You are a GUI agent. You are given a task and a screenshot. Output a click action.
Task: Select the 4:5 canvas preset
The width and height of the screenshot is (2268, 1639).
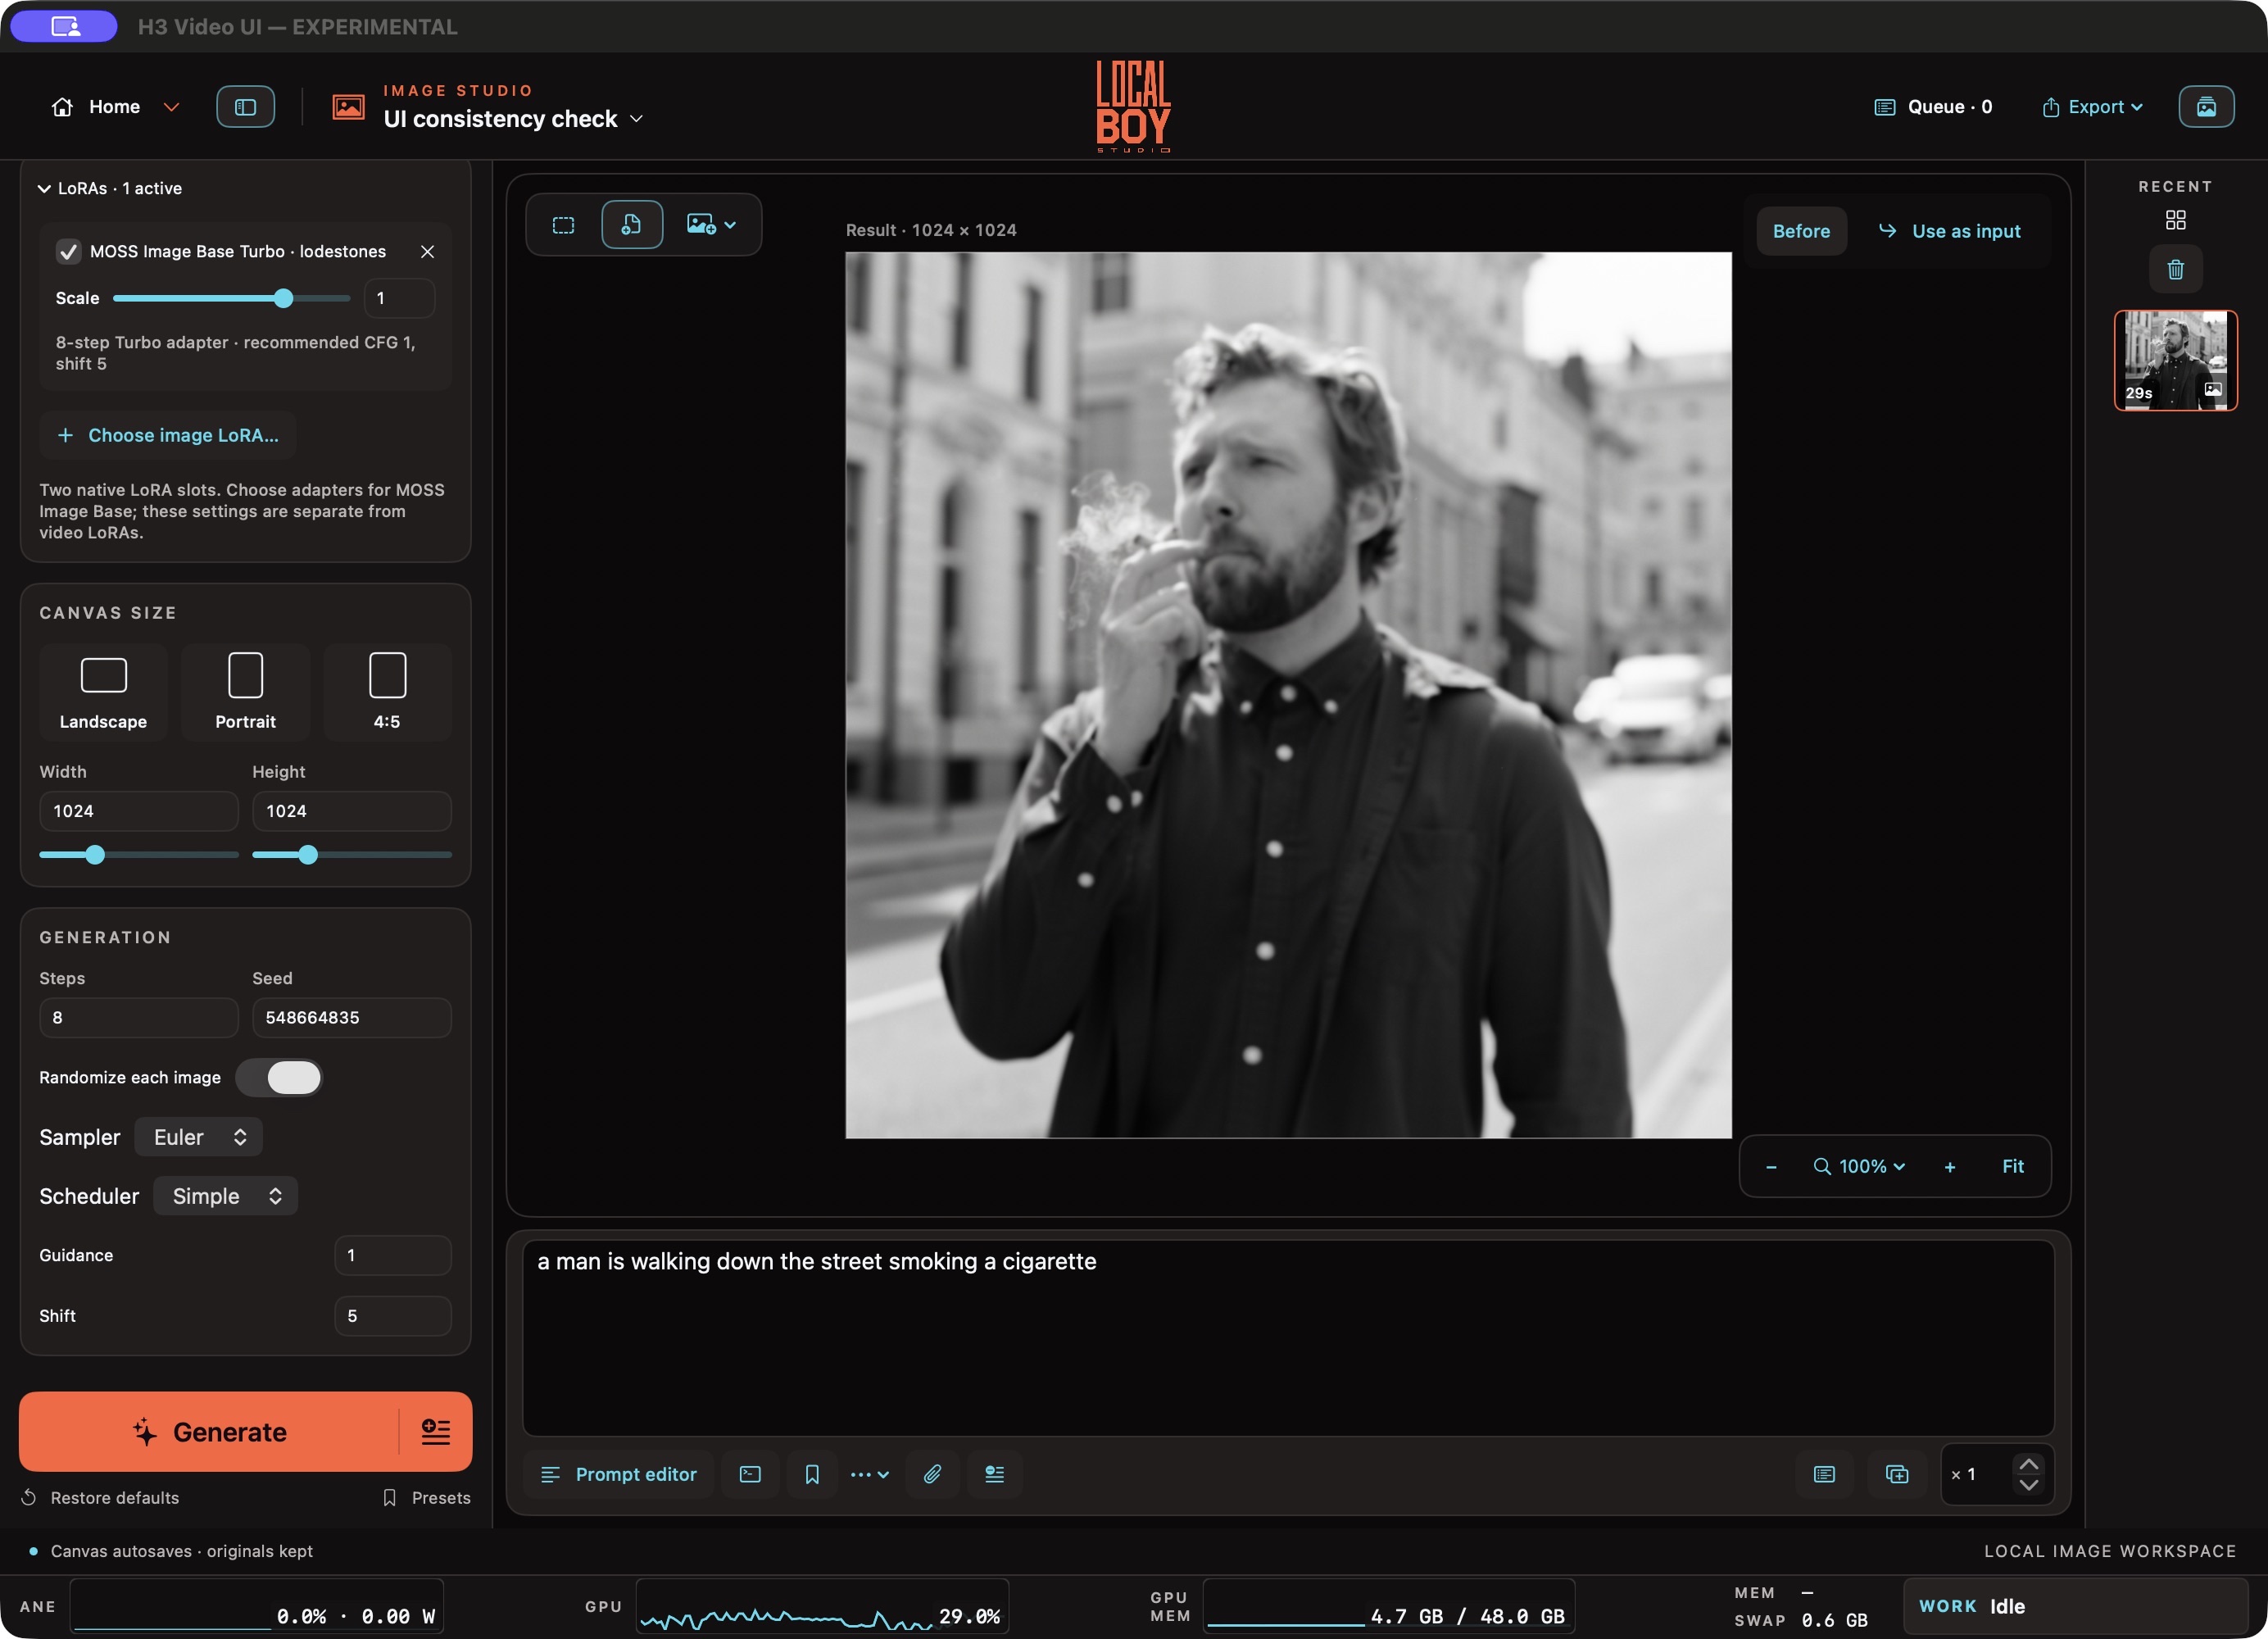point(387,691)
